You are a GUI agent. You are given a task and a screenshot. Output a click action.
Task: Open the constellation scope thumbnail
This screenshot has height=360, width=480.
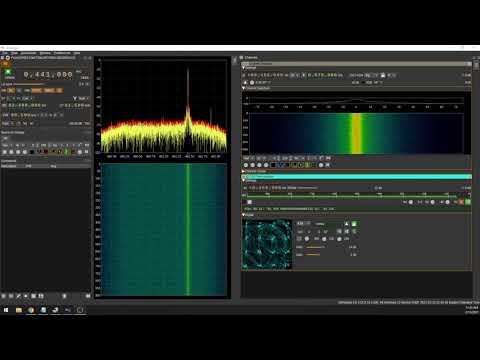click(x=268, y=244)
